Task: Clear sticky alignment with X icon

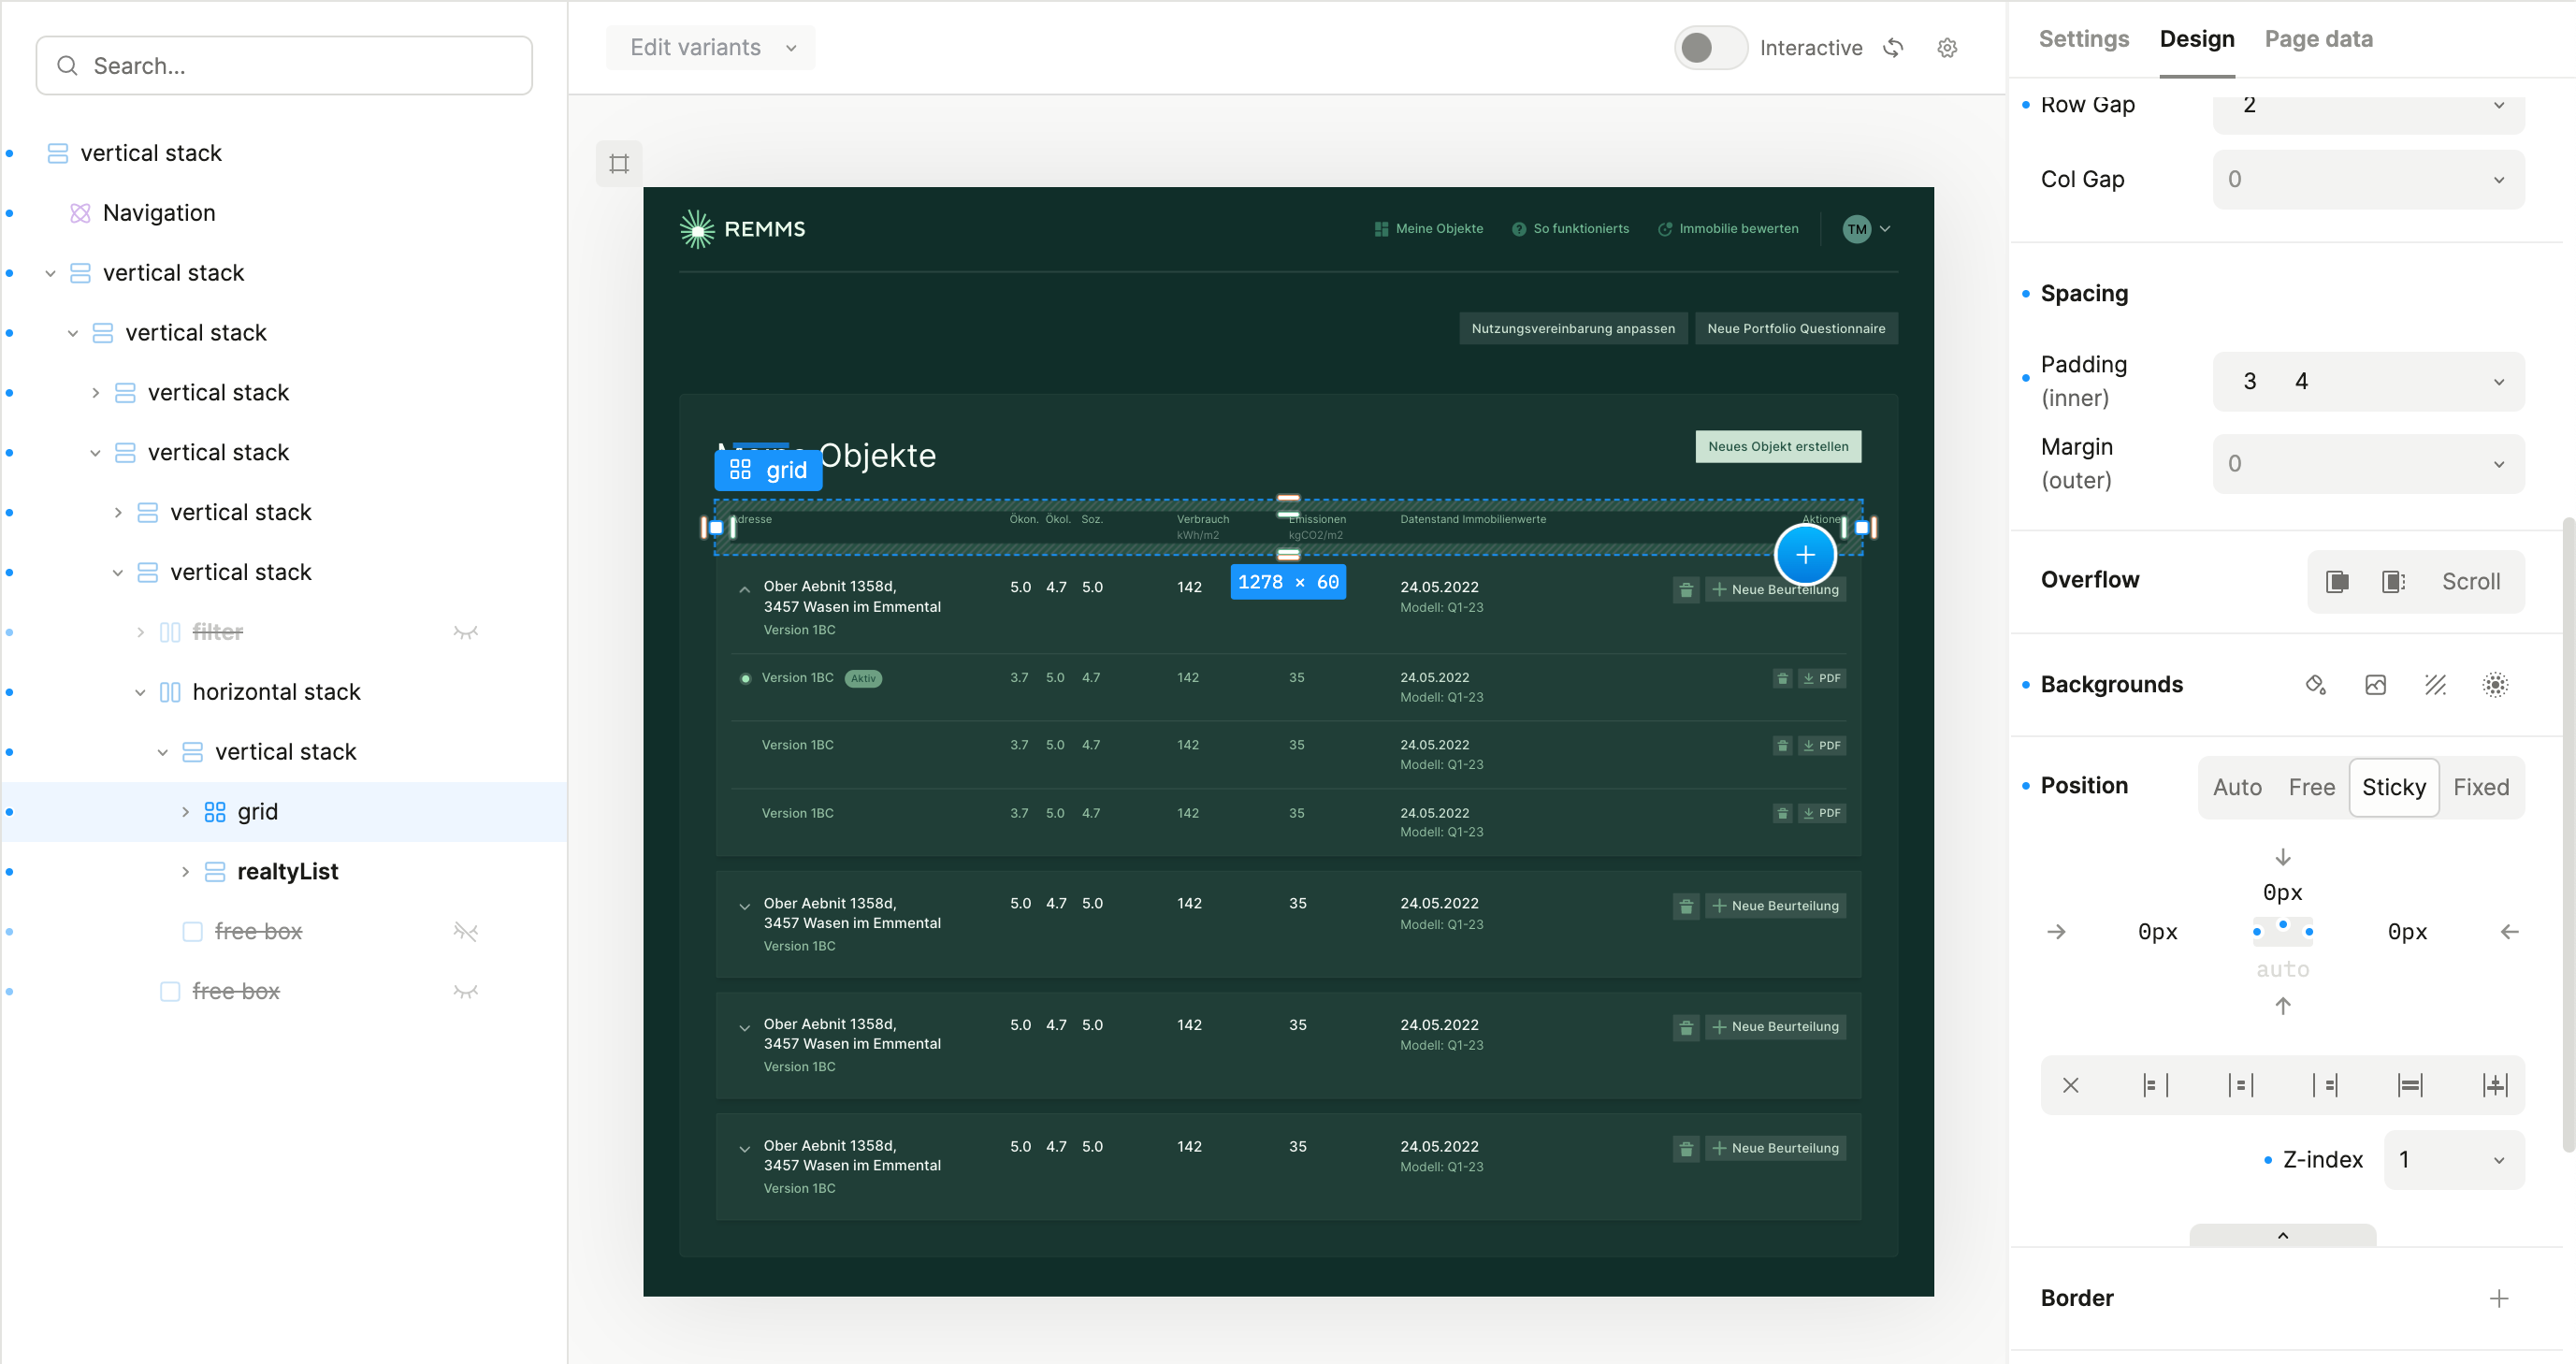Action: click(2071, 1085)
